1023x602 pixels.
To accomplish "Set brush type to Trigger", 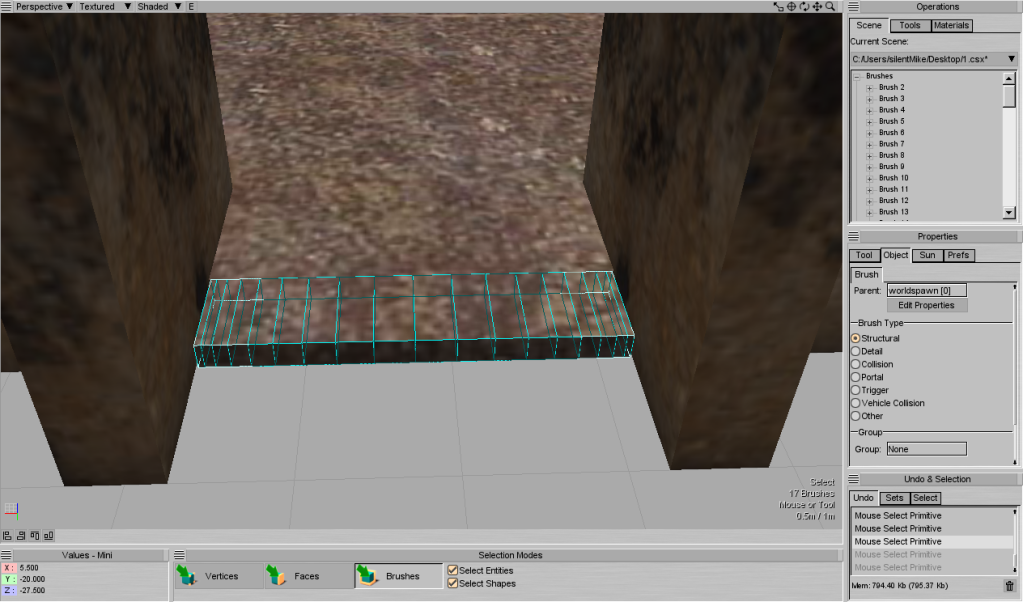I will tap(855, 390).
